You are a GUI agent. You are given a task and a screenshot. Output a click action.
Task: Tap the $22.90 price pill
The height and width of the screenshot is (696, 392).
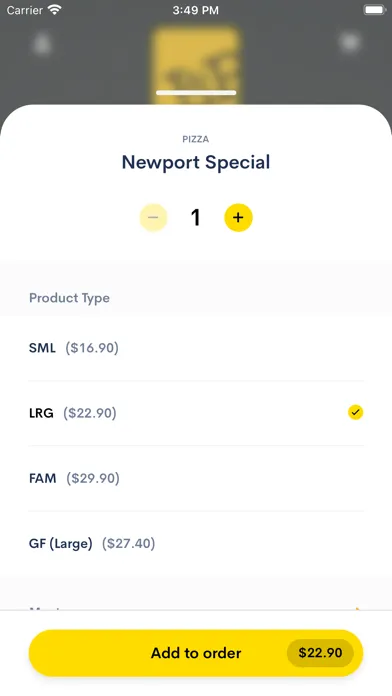tap(320, 653)
